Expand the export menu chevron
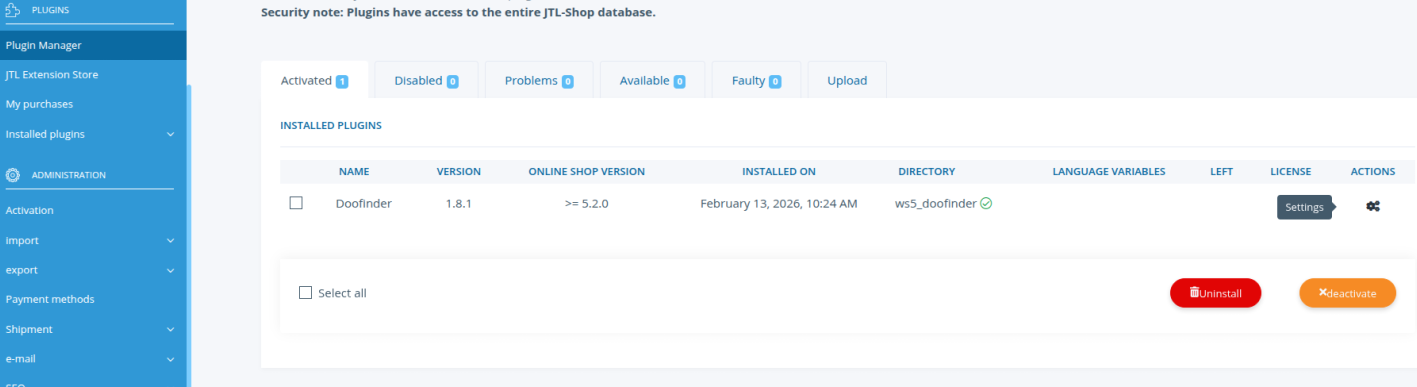The height and width of the screenshot is (387, 1417). pyautogui.click(x=170, y=270)
